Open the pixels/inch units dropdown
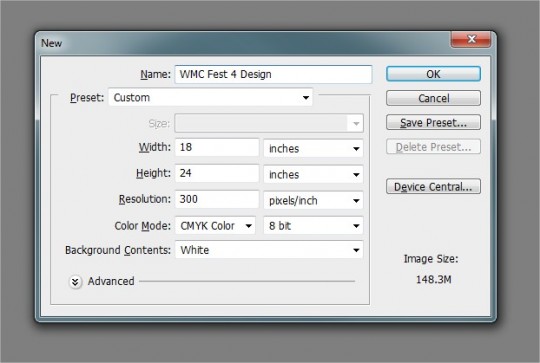 313,200
